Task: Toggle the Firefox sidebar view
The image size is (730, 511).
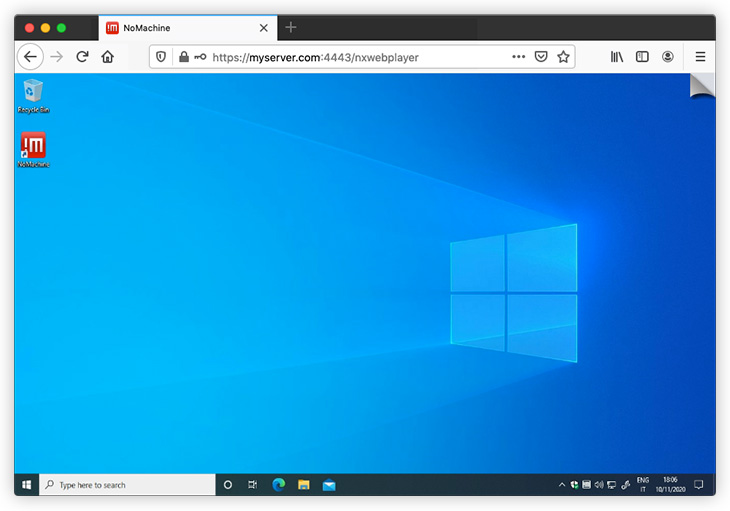Action: (x=642, y=57)
